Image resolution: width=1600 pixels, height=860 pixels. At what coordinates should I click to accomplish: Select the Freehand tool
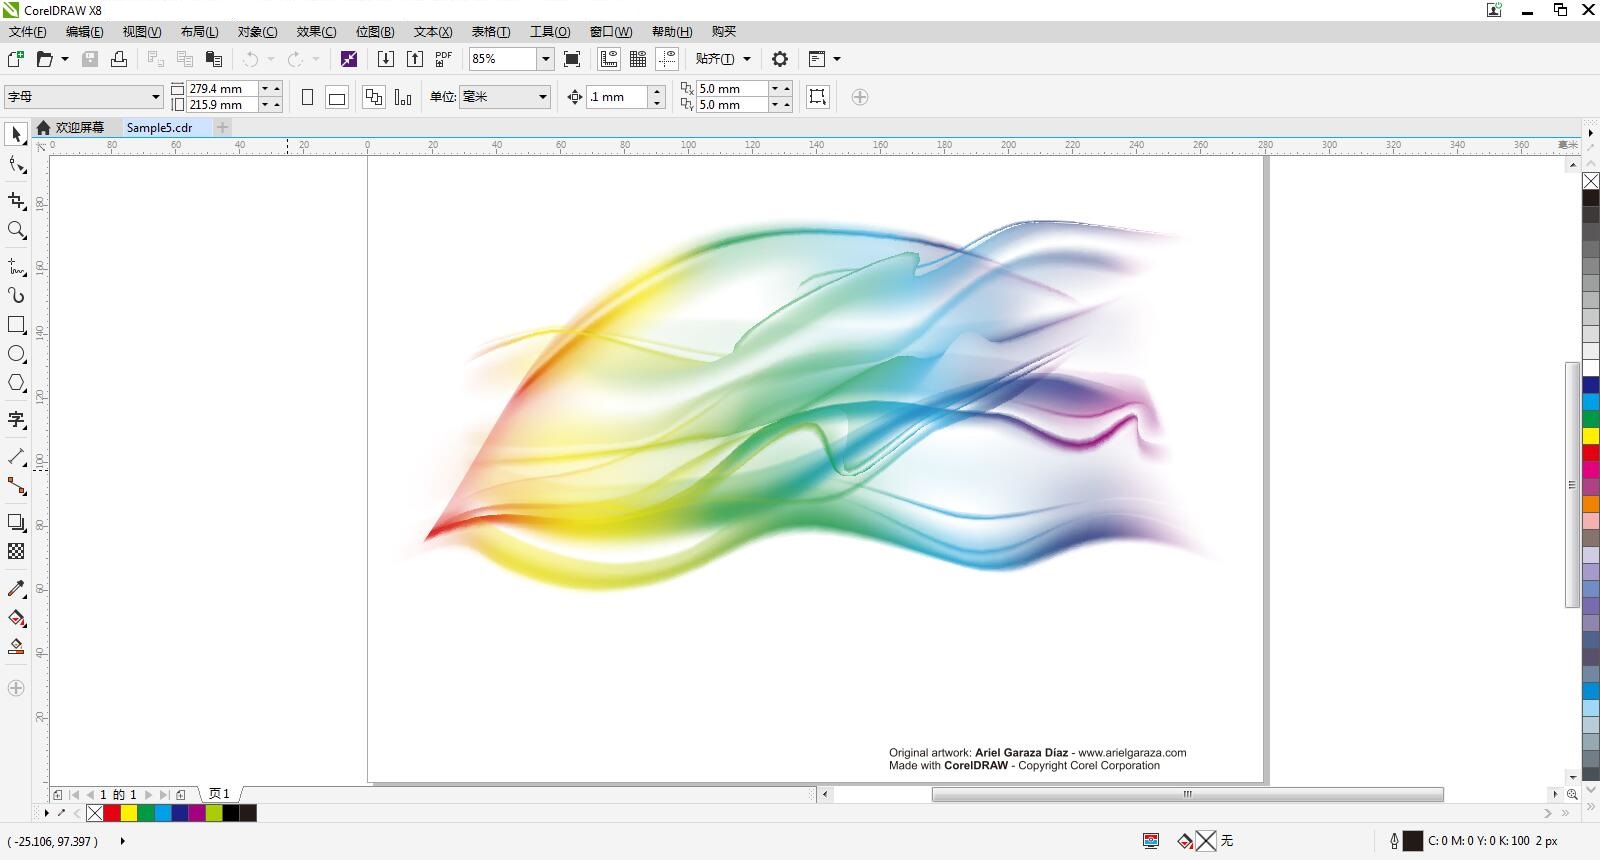(x=17, y=267)
